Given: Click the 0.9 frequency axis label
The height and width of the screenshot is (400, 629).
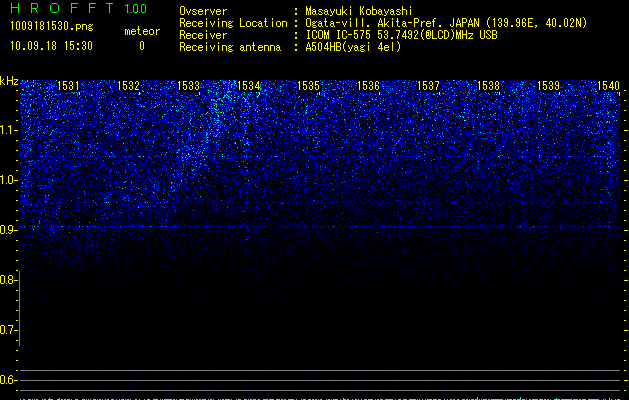Looking at the screenshot, I should [8, 230].
